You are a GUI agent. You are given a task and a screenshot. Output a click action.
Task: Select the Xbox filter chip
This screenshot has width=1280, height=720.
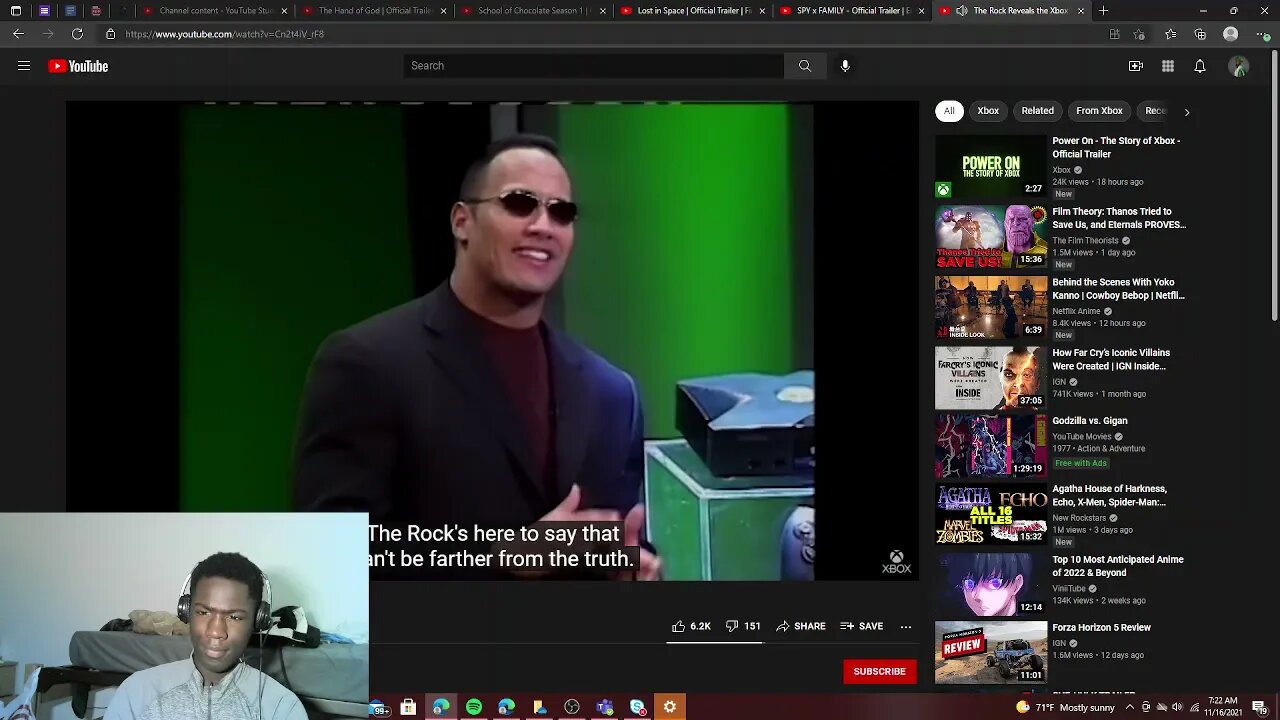[988, 111]
